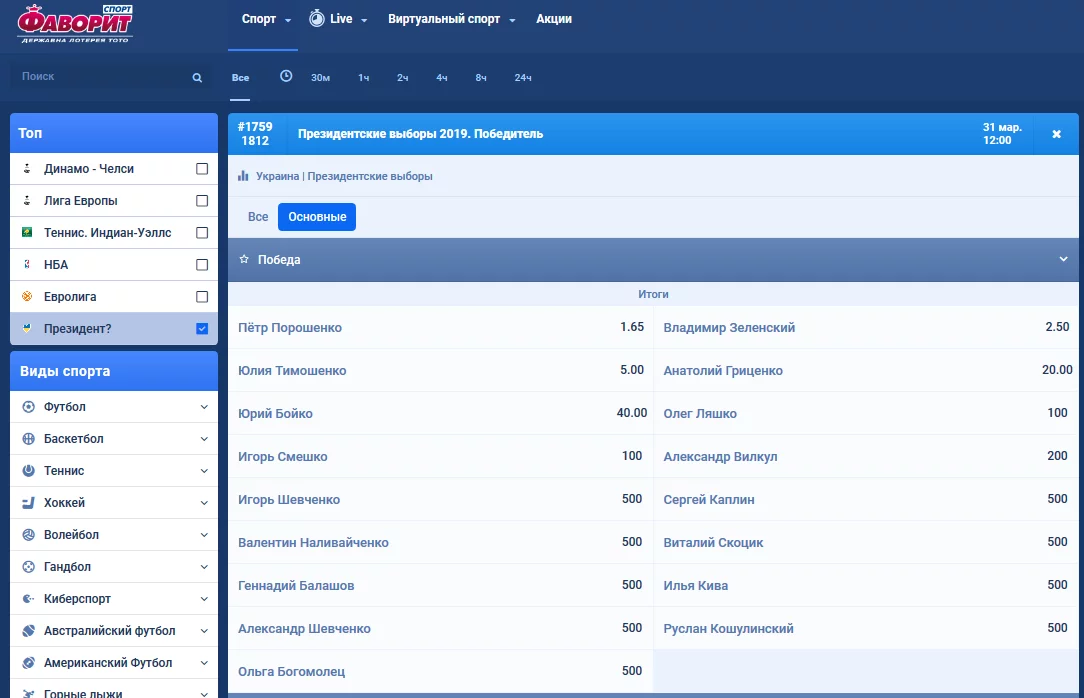Tick the НБА checkbox
The height and width of the screenshot is (698, 1084).
[202, 265]
